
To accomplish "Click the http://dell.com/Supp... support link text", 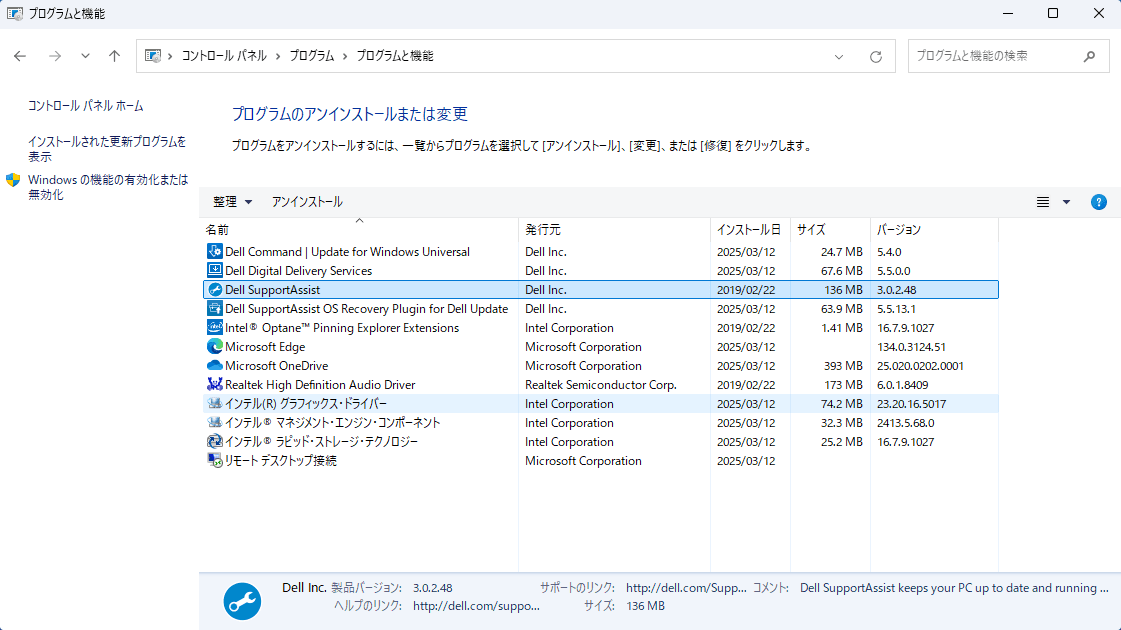I will [x=686, y=588].
